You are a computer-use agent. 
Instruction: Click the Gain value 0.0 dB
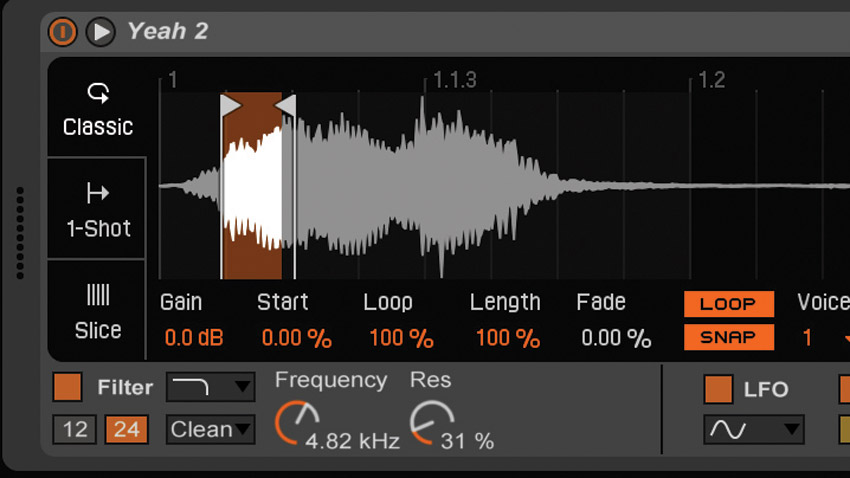point(194,338)
